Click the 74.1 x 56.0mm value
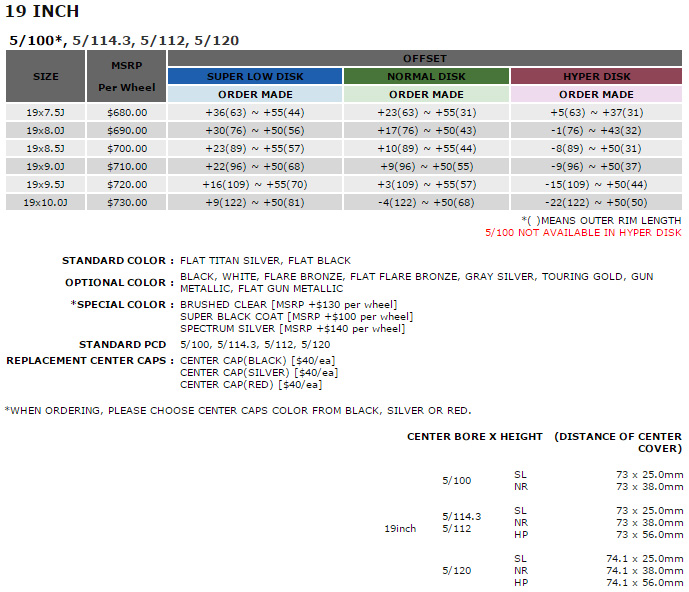689x592 pixels. [x=644, y=582]
